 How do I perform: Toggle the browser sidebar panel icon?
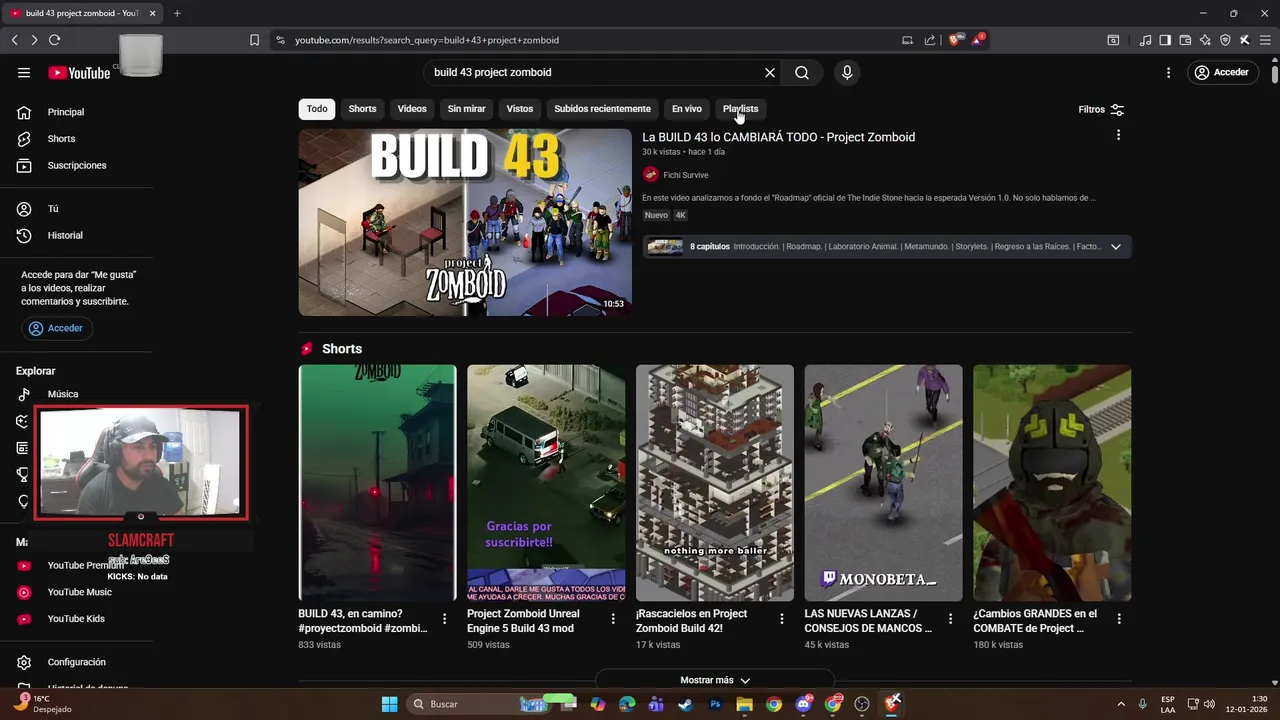pos(1165,40)
